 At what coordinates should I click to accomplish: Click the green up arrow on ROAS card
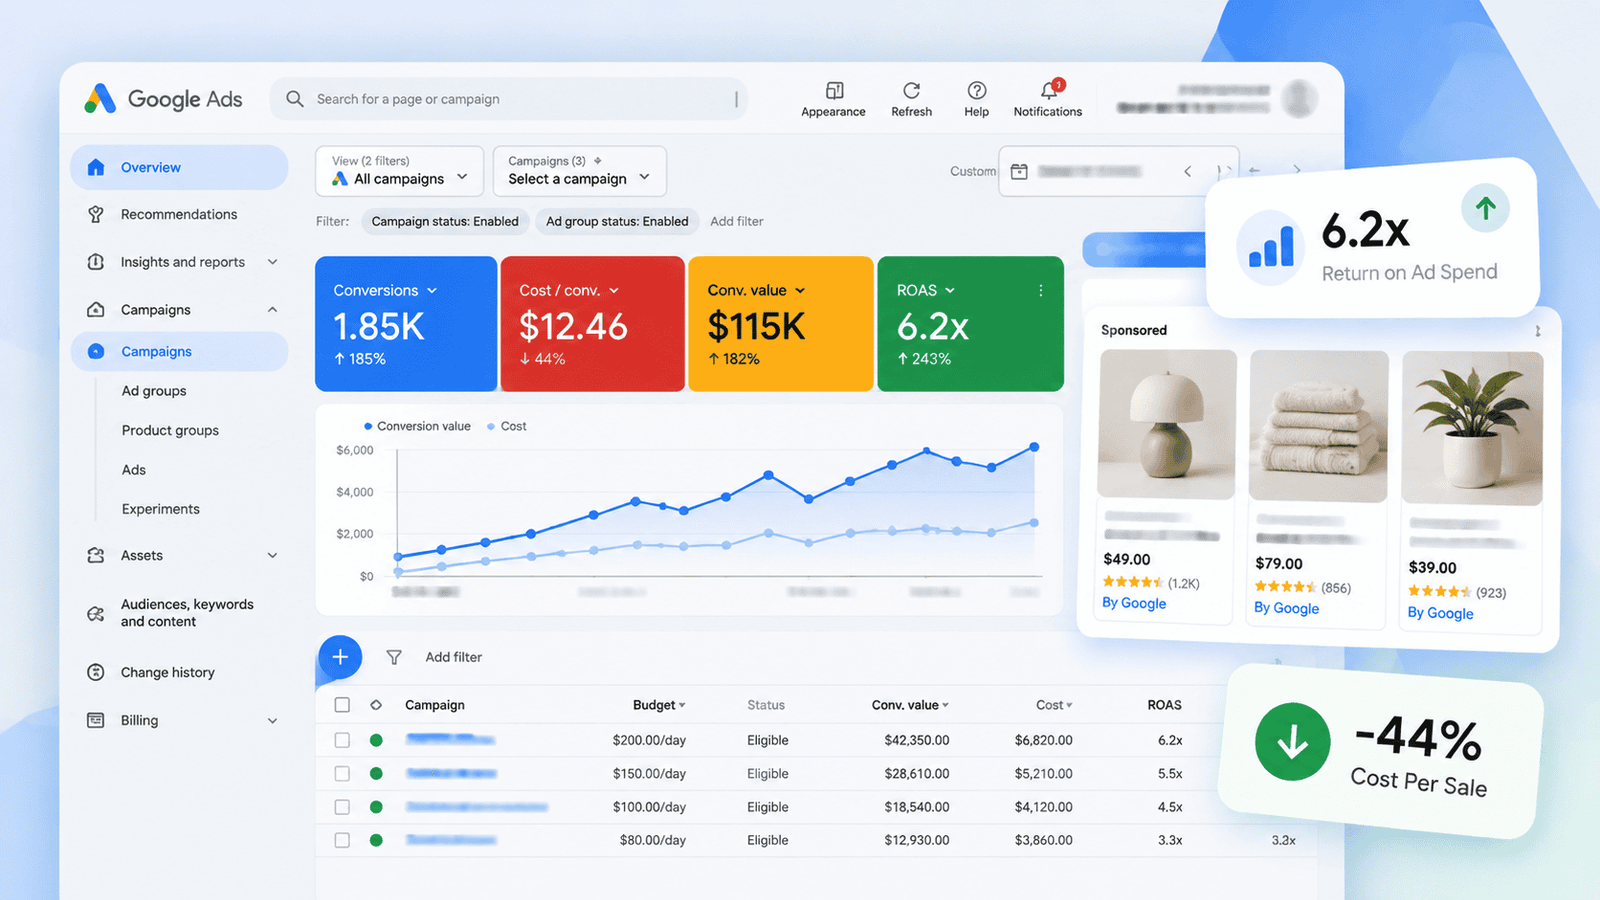(1485, 208)
